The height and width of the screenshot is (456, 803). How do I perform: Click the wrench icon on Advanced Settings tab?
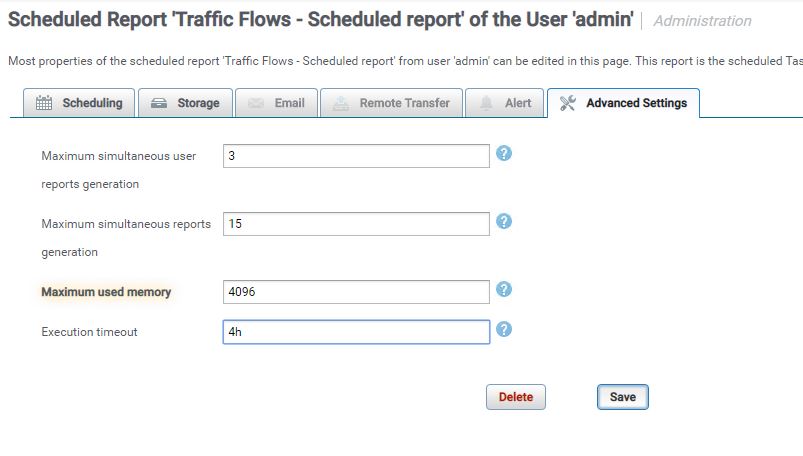point(568,103)
